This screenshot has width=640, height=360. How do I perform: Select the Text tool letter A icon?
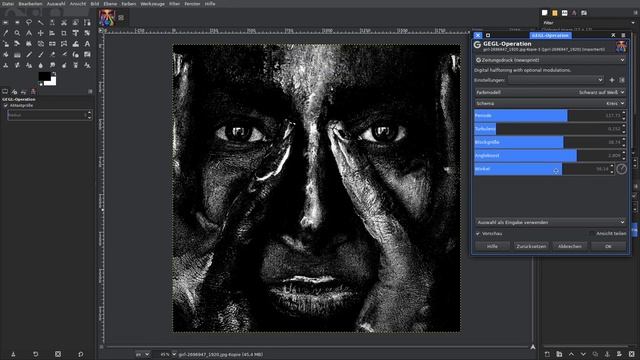click(x=87, y=43)
